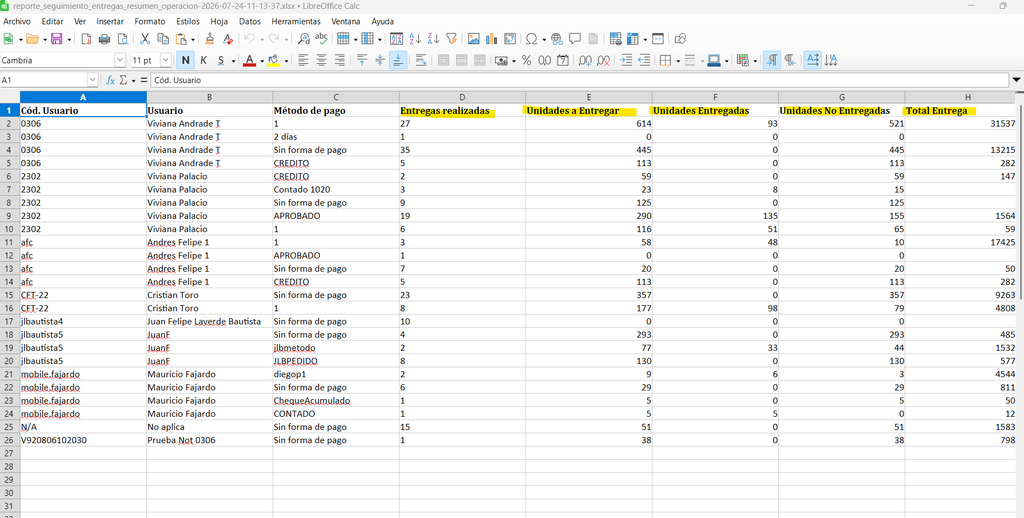
Task: Expand the font size dropdown
Action: coord(165,60)
